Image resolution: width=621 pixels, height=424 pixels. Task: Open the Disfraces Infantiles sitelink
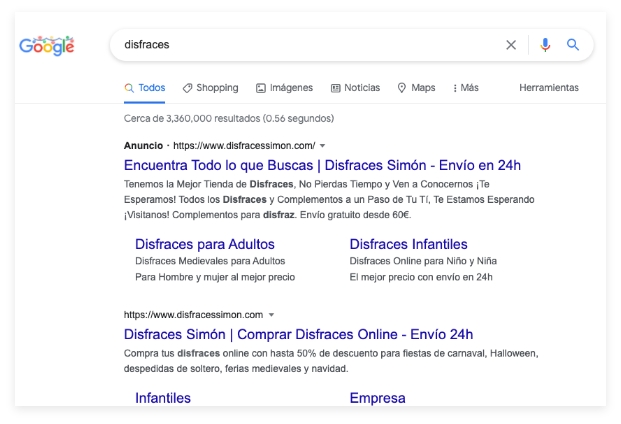pos(408,244)
